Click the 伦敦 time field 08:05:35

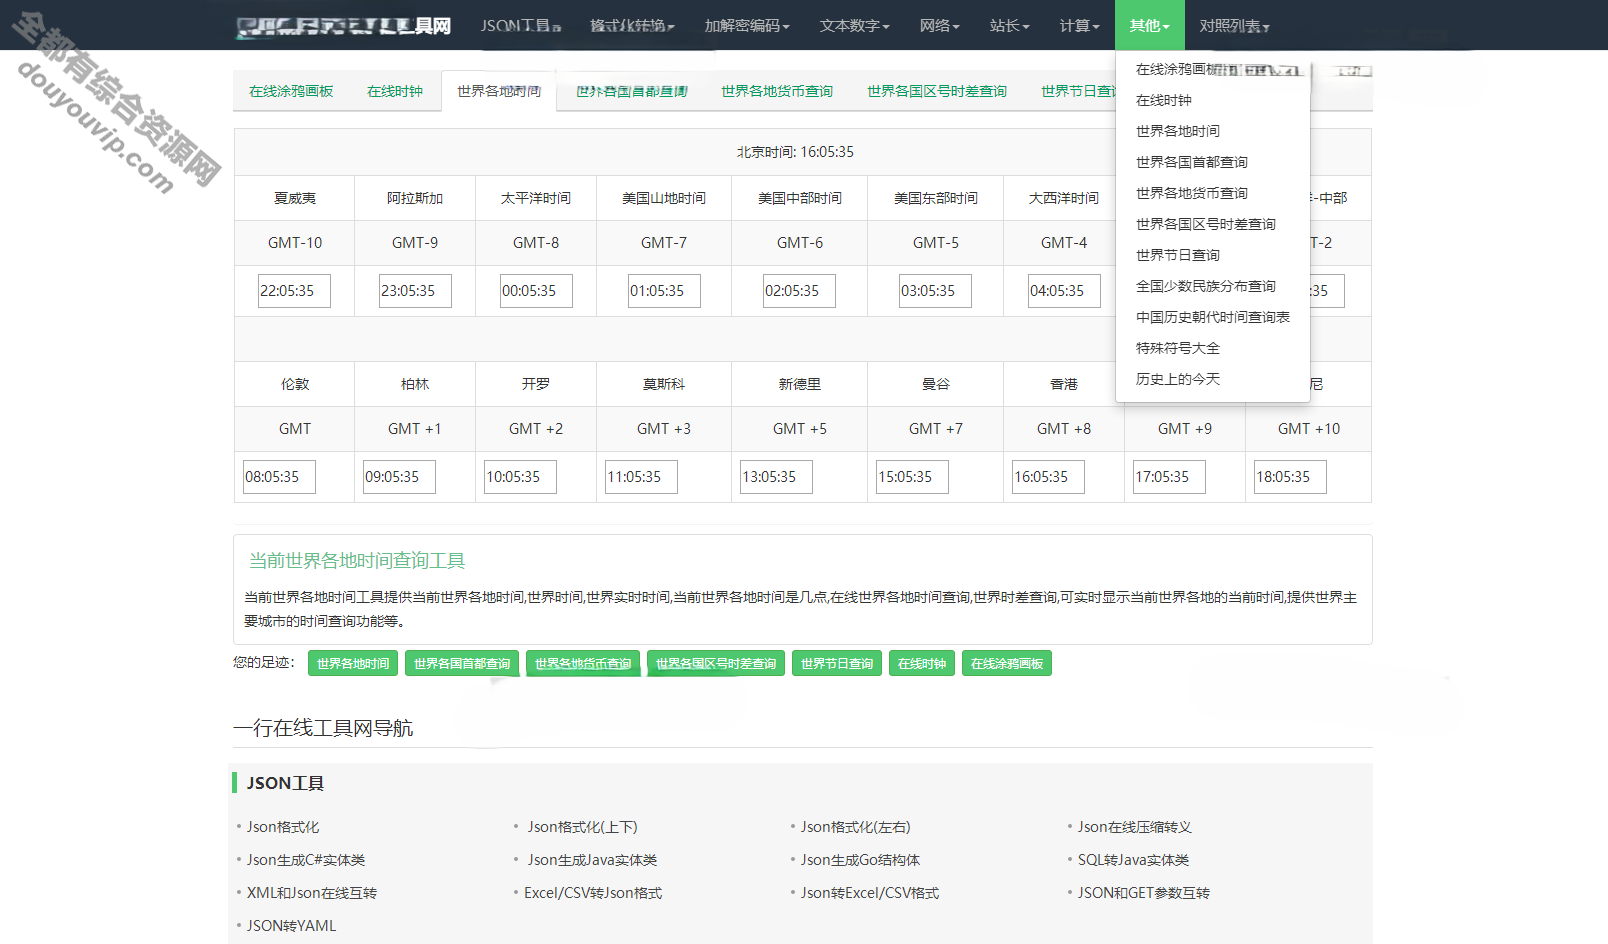pyautogui.click(x=279, y=477)
